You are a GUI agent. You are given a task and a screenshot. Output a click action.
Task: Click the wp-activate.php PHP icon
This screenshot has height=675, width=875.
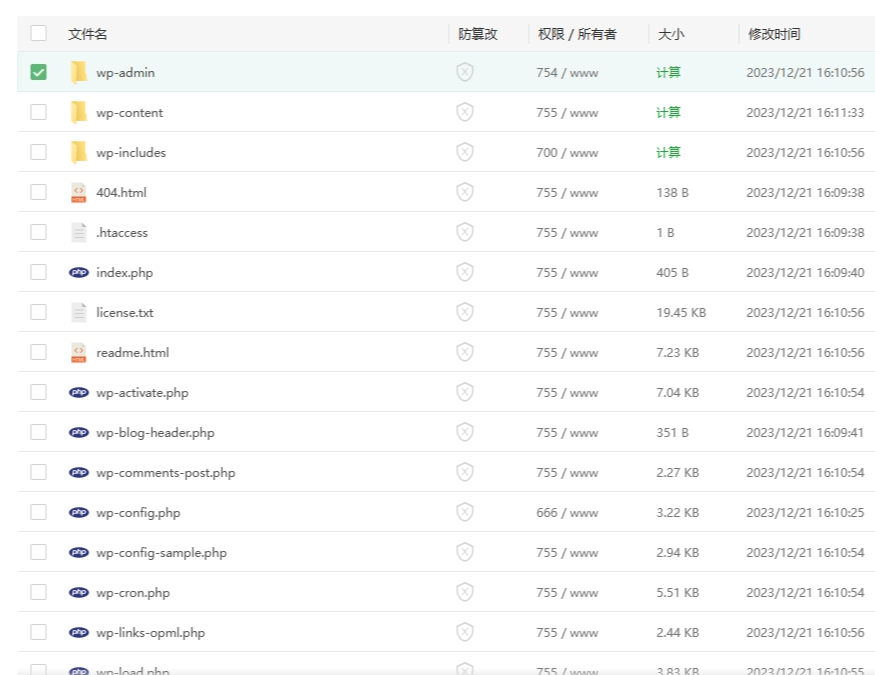click(79, 392)
